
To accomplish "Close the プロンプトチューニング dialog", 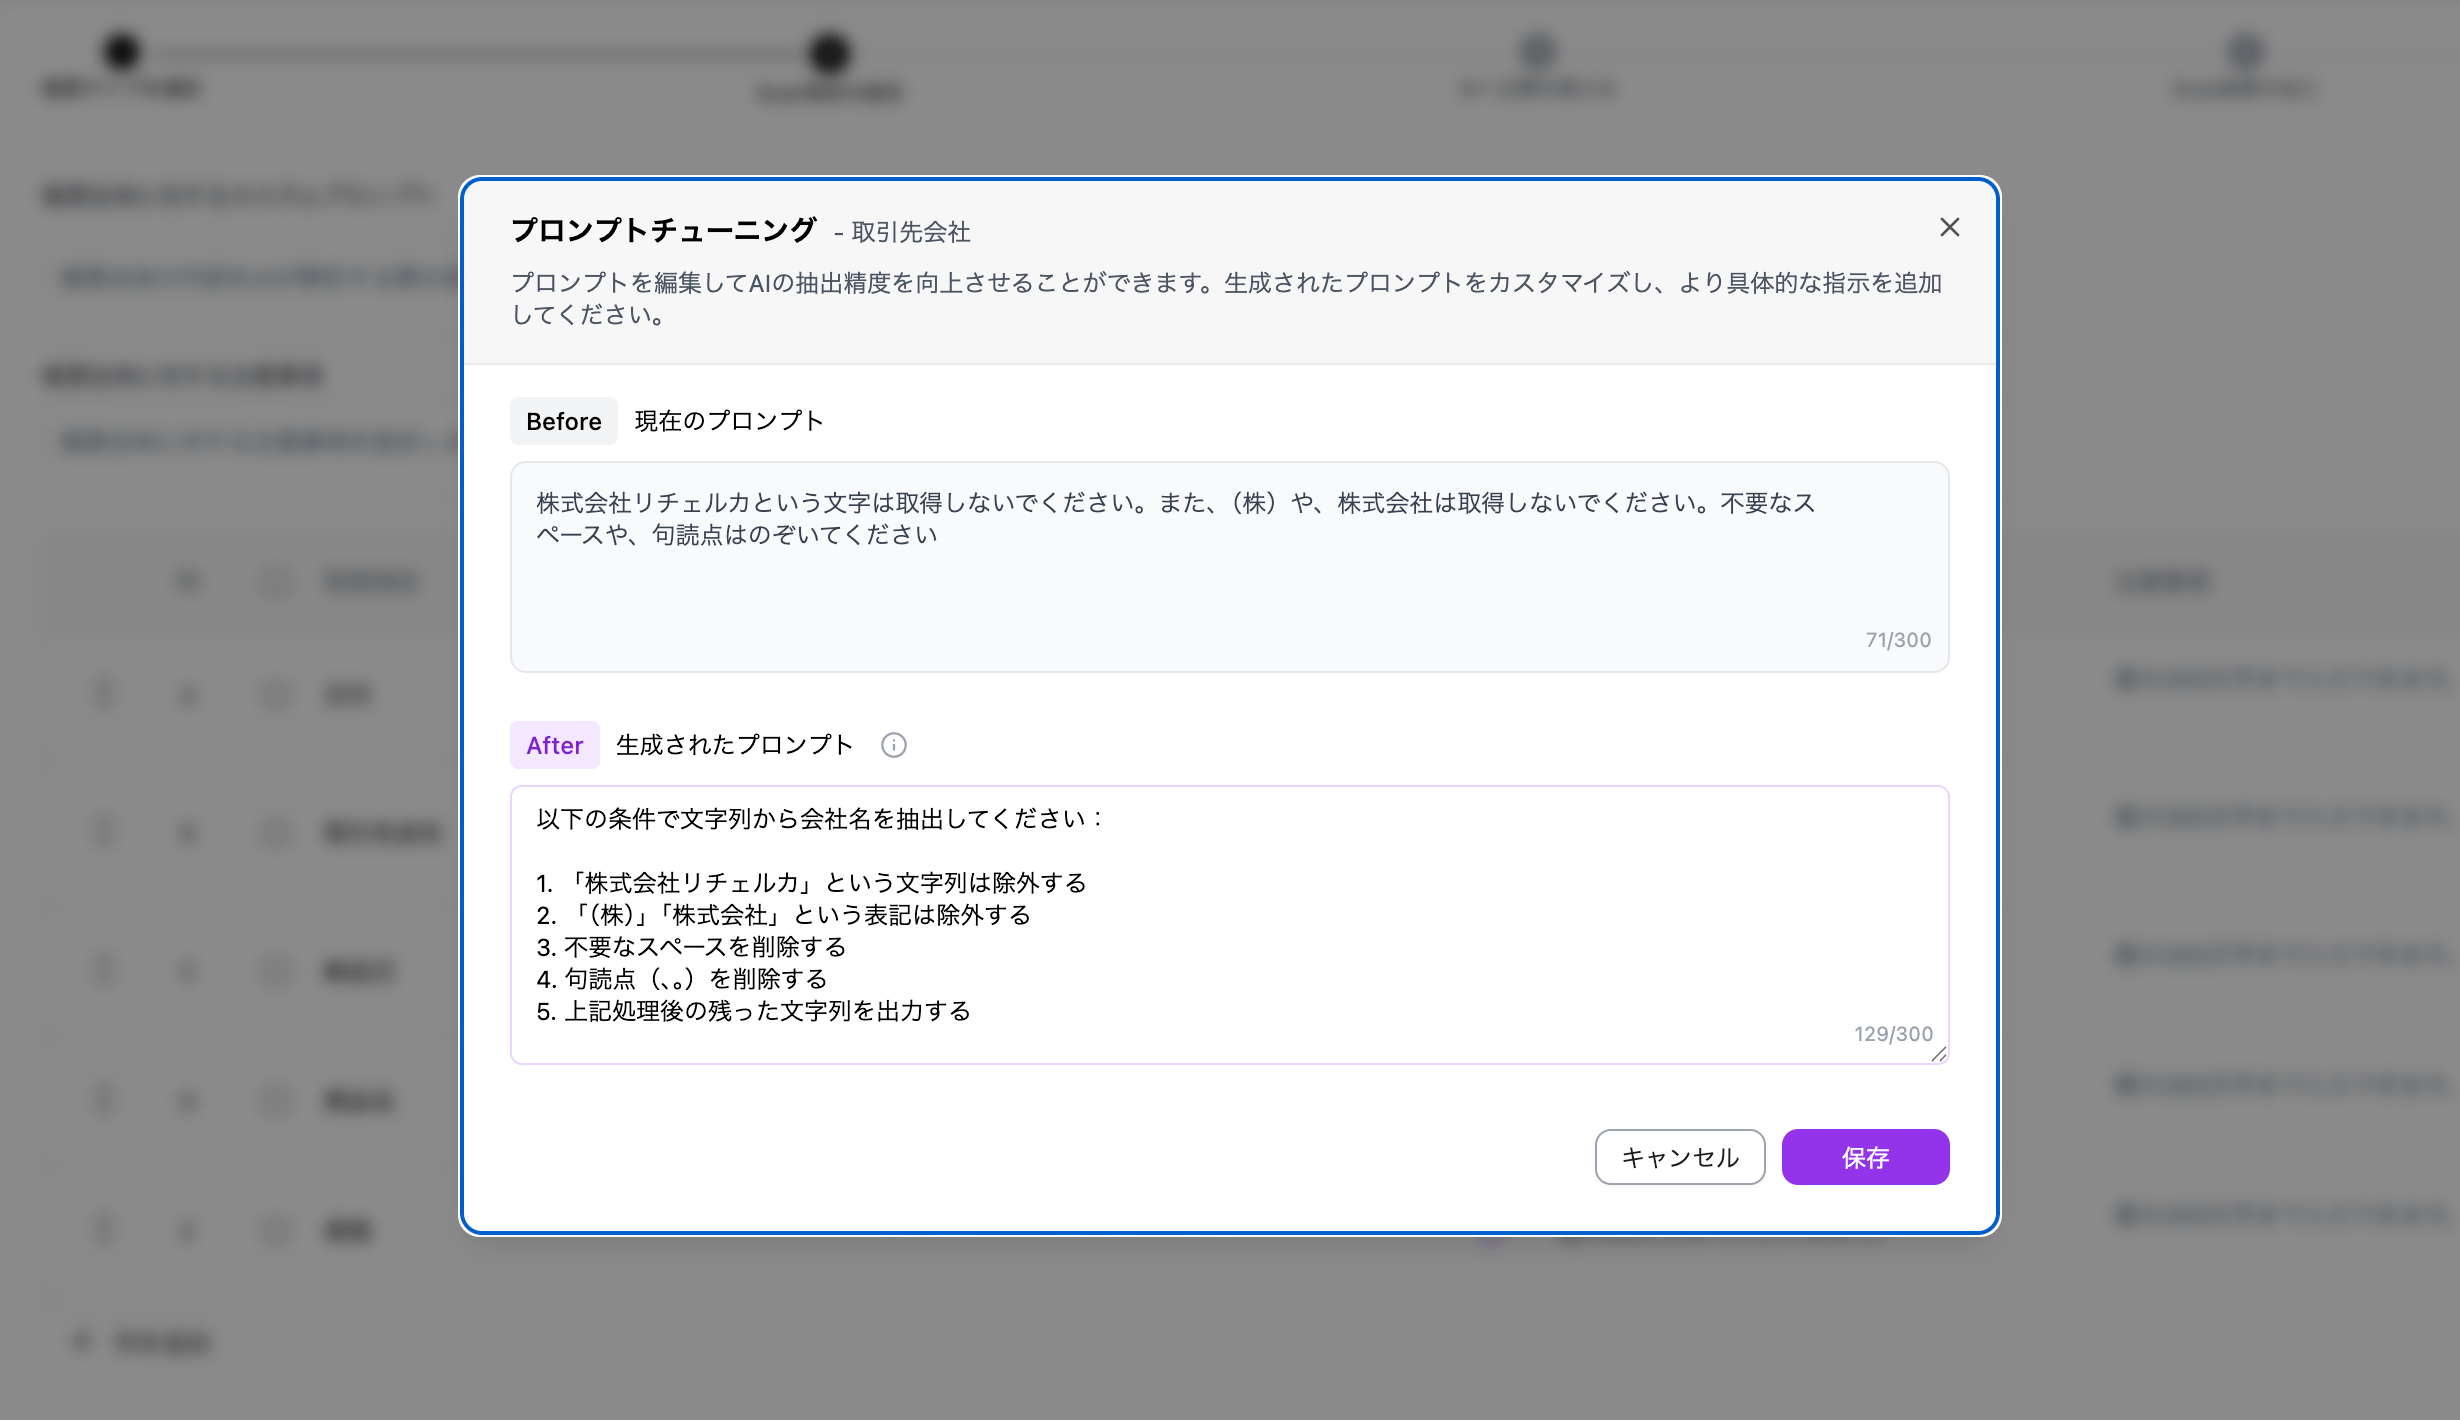I will (1951, 227).
